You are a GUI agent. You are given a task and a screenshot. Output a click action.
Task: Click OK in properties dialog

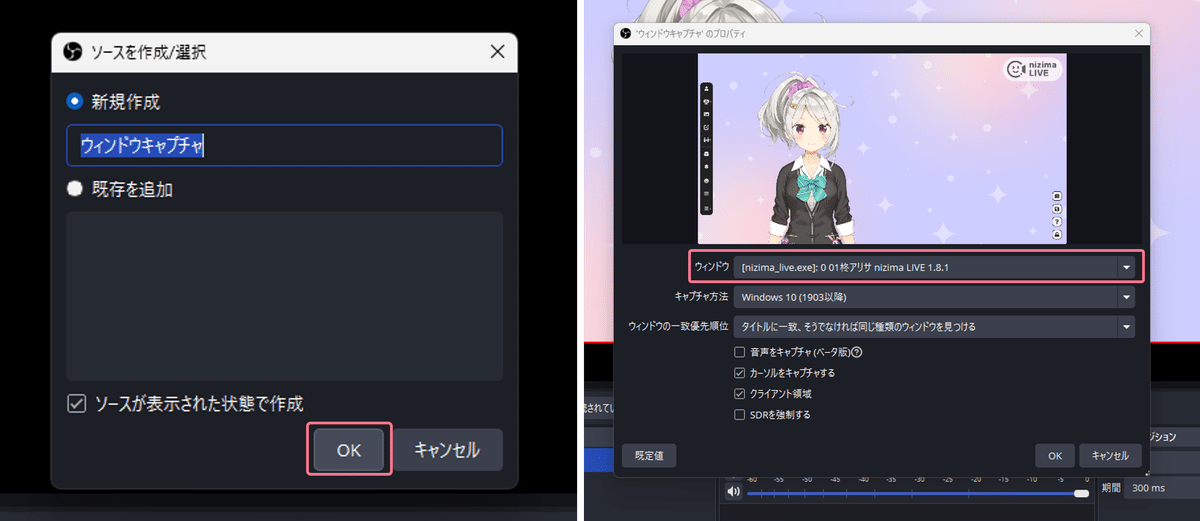click(1055, 456)
